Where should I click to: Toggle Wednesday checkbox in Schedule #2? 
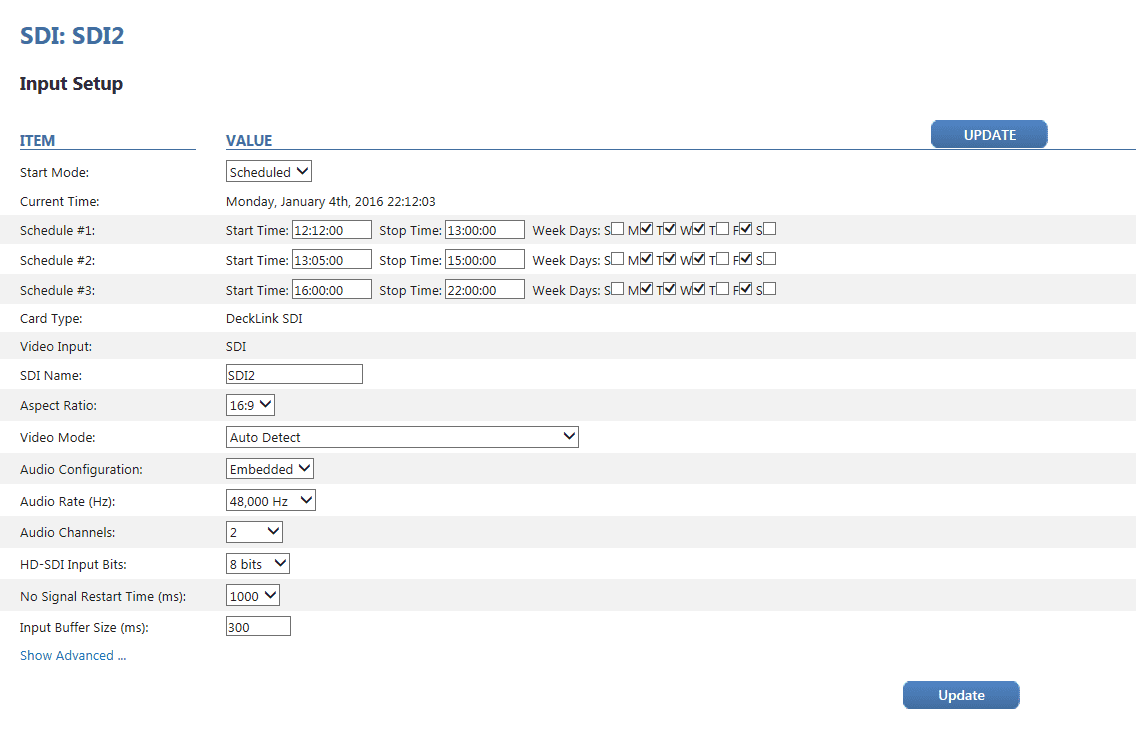pyautogui.click(x=698, y=259)
